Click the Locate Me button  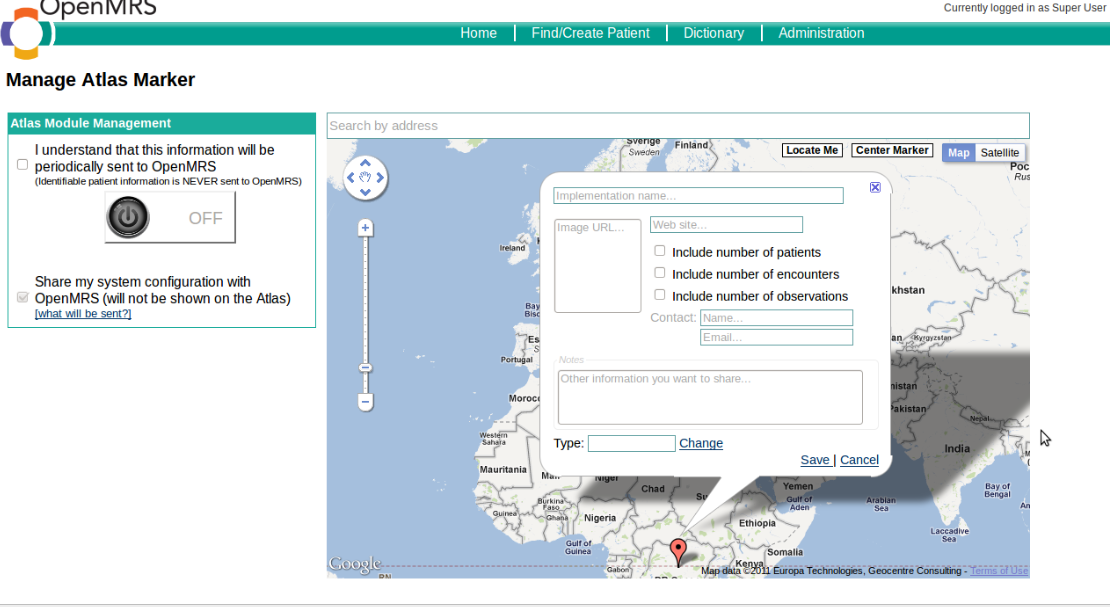[x=812, y=150]
